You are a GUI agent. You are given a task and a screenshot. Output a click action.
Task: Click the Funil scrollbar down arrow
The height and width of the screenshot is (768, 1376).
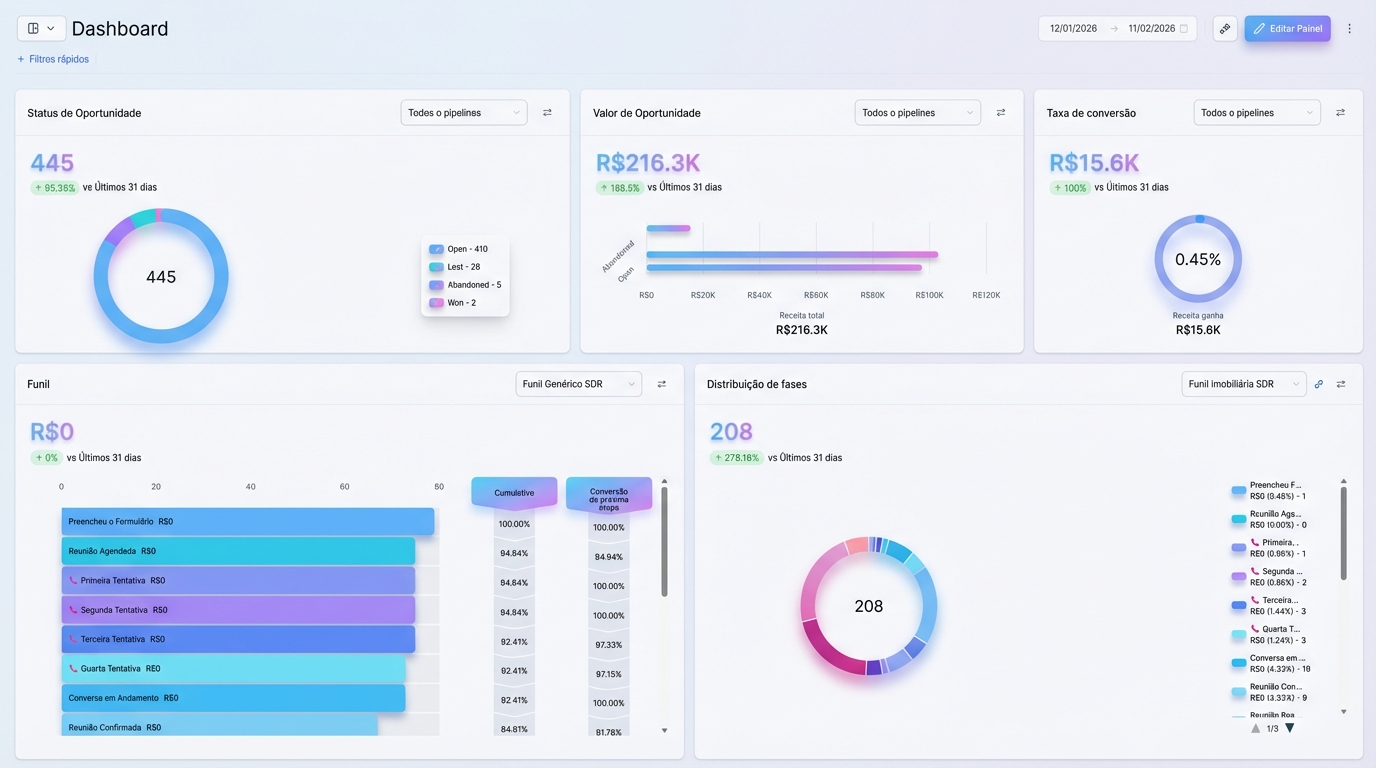click(x=664, y=731)
